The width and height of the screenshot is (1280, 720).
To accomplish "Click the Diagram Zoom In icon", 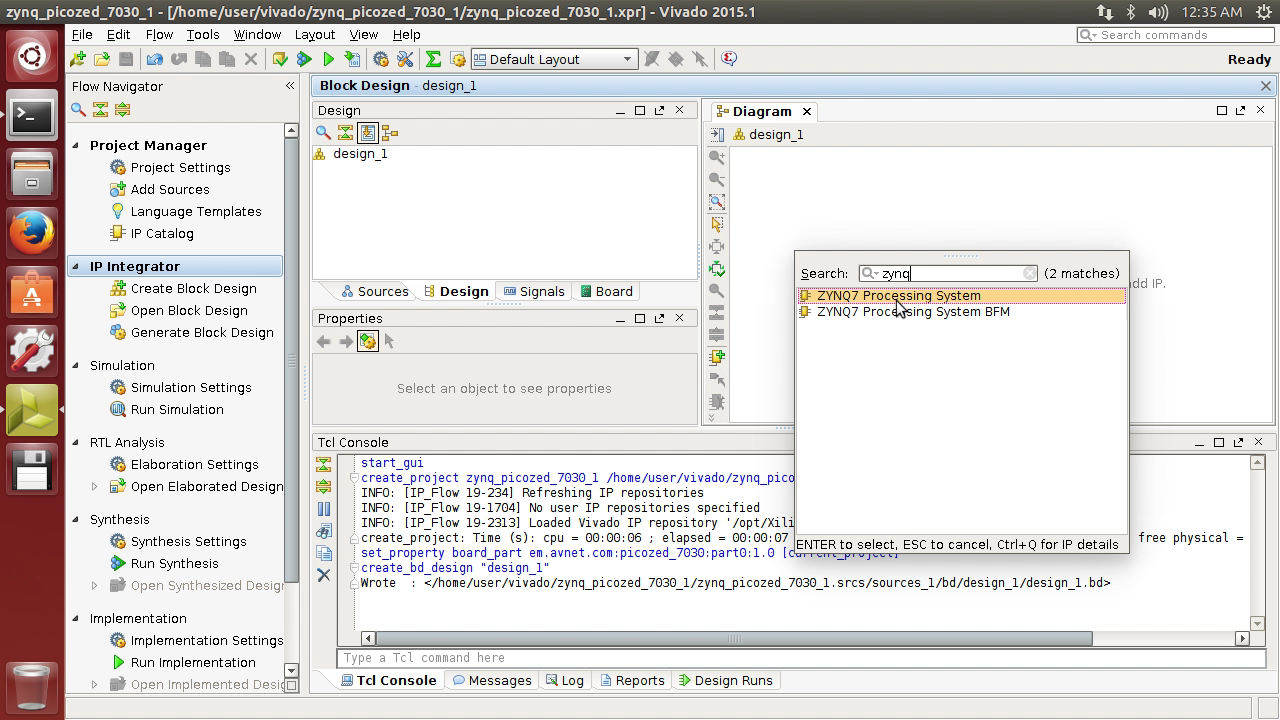I will (717, 157).
